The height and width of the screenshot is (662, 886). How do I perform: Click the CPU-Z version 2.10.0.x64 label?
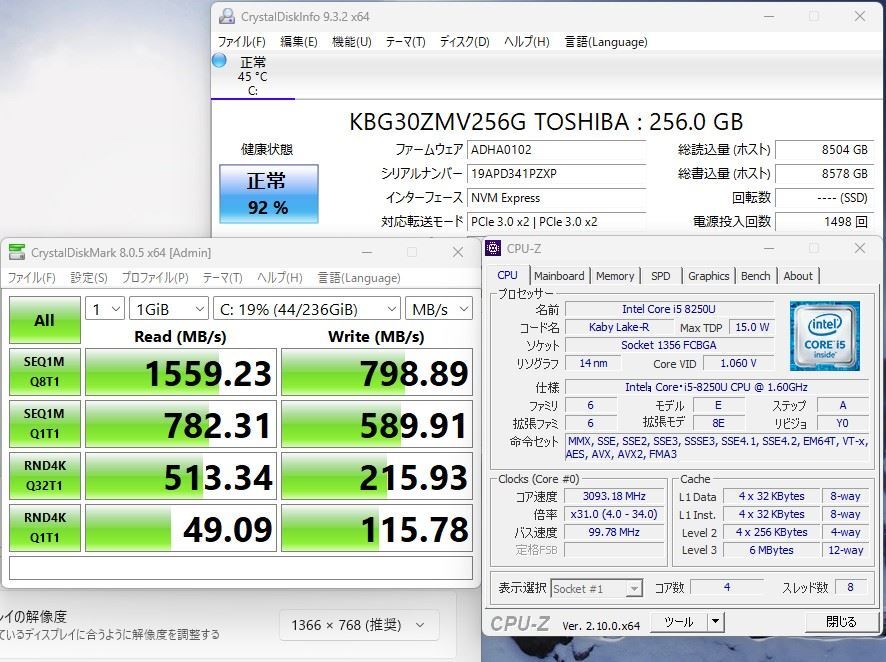tap(601, 626)
